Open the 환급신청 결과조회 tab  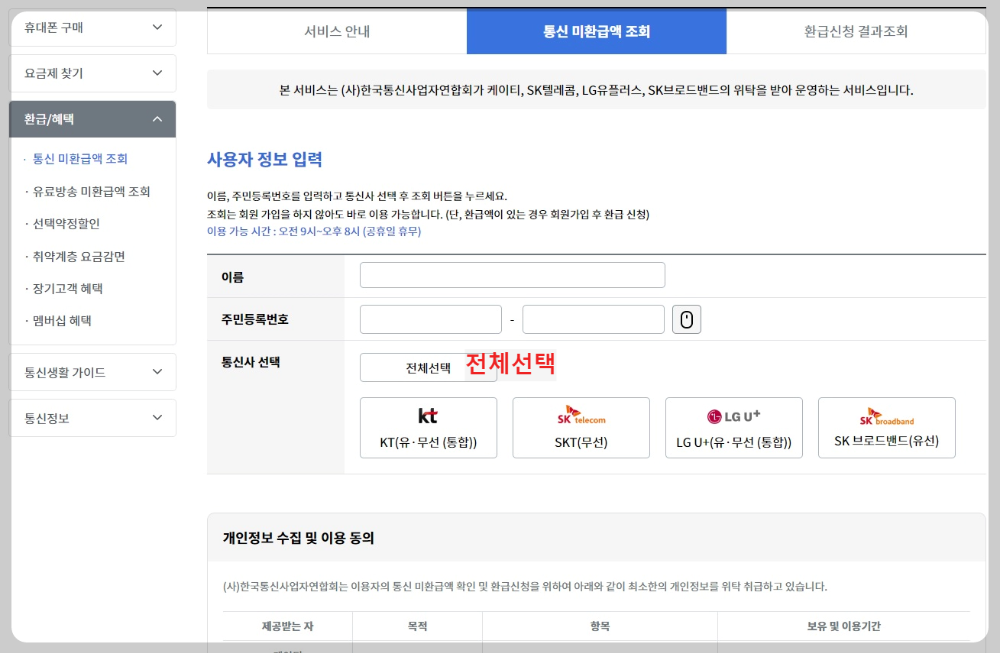857,31
